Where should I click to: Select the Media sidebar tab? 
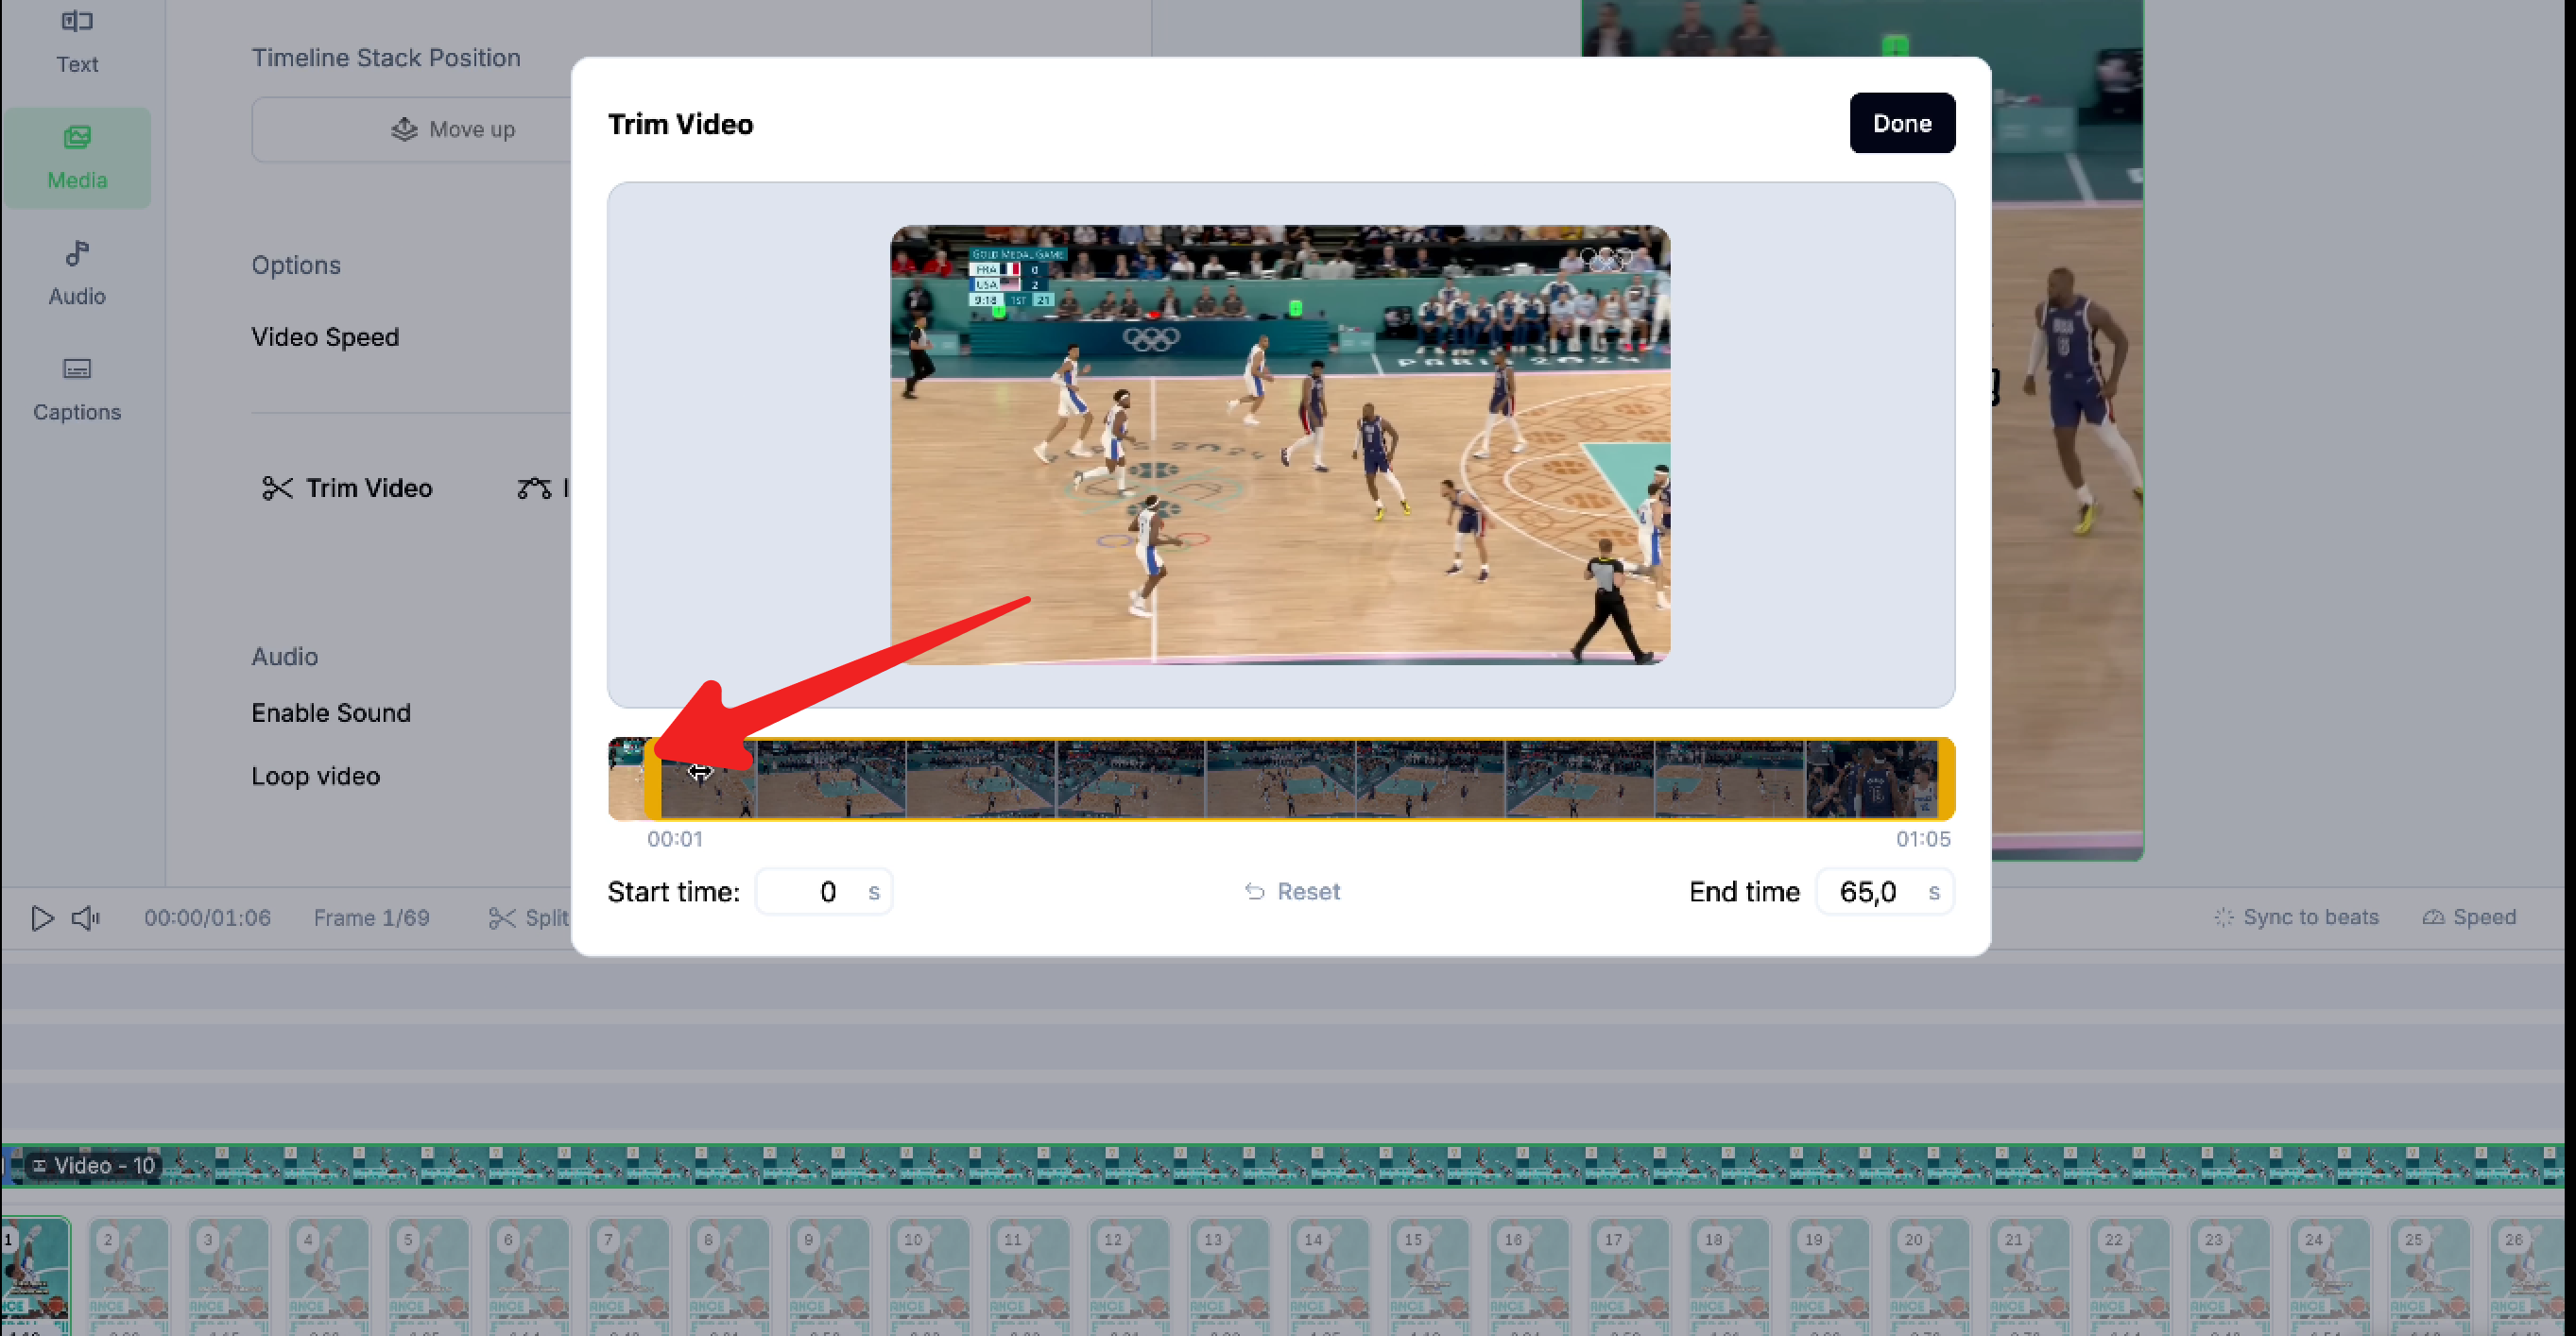(x=77, y=157)
